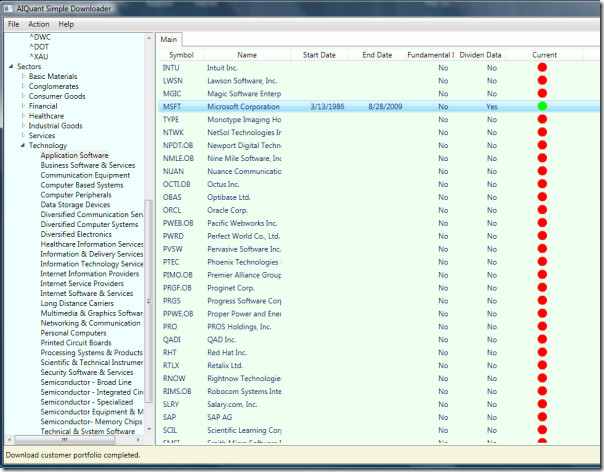The image size is (604, 472).
Task: Click the red status indicator for Red Hat Inc.
Action: (x=542, y=352)
